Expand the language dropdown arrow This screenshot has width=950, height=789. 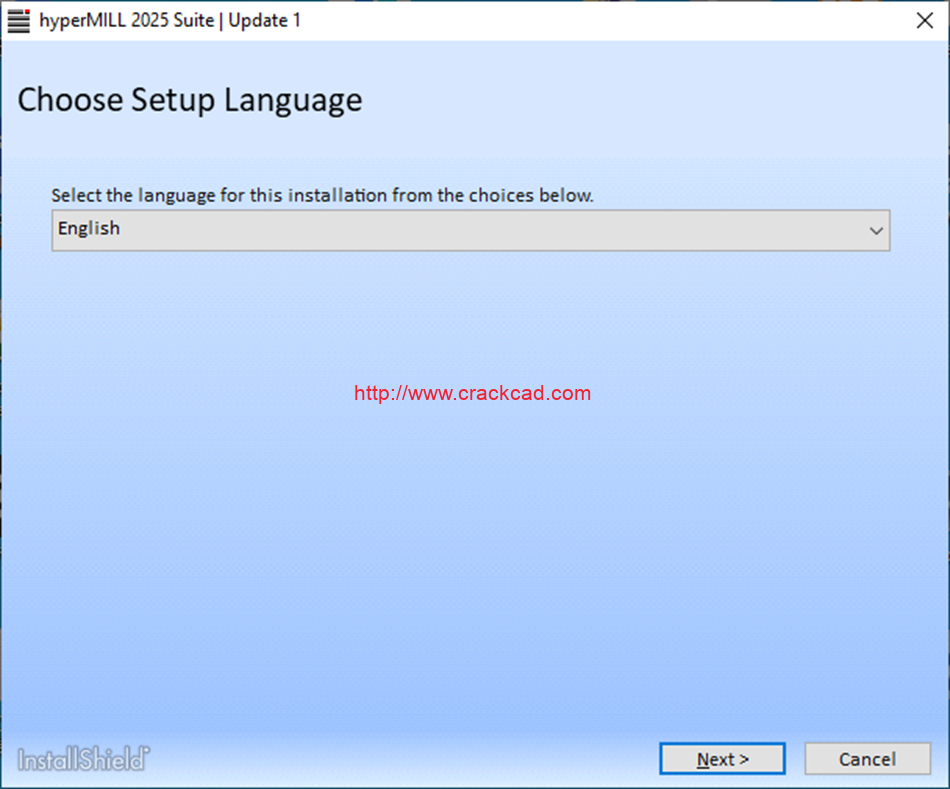876,231
